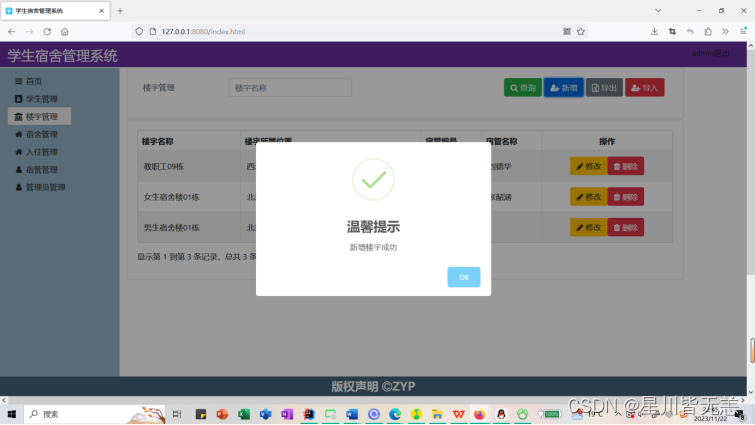The width and height of the screenshot is (755, 425).
Task: Open File Explorer from the taskbar
Action: point(437,414)
